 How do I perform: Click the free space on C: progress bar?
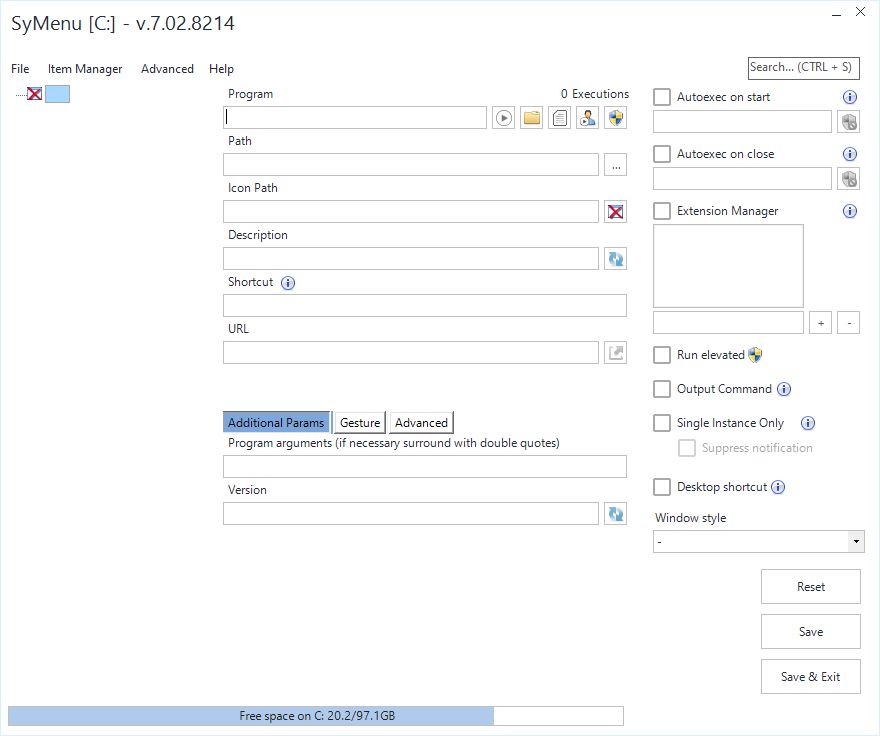click(316, 716)
